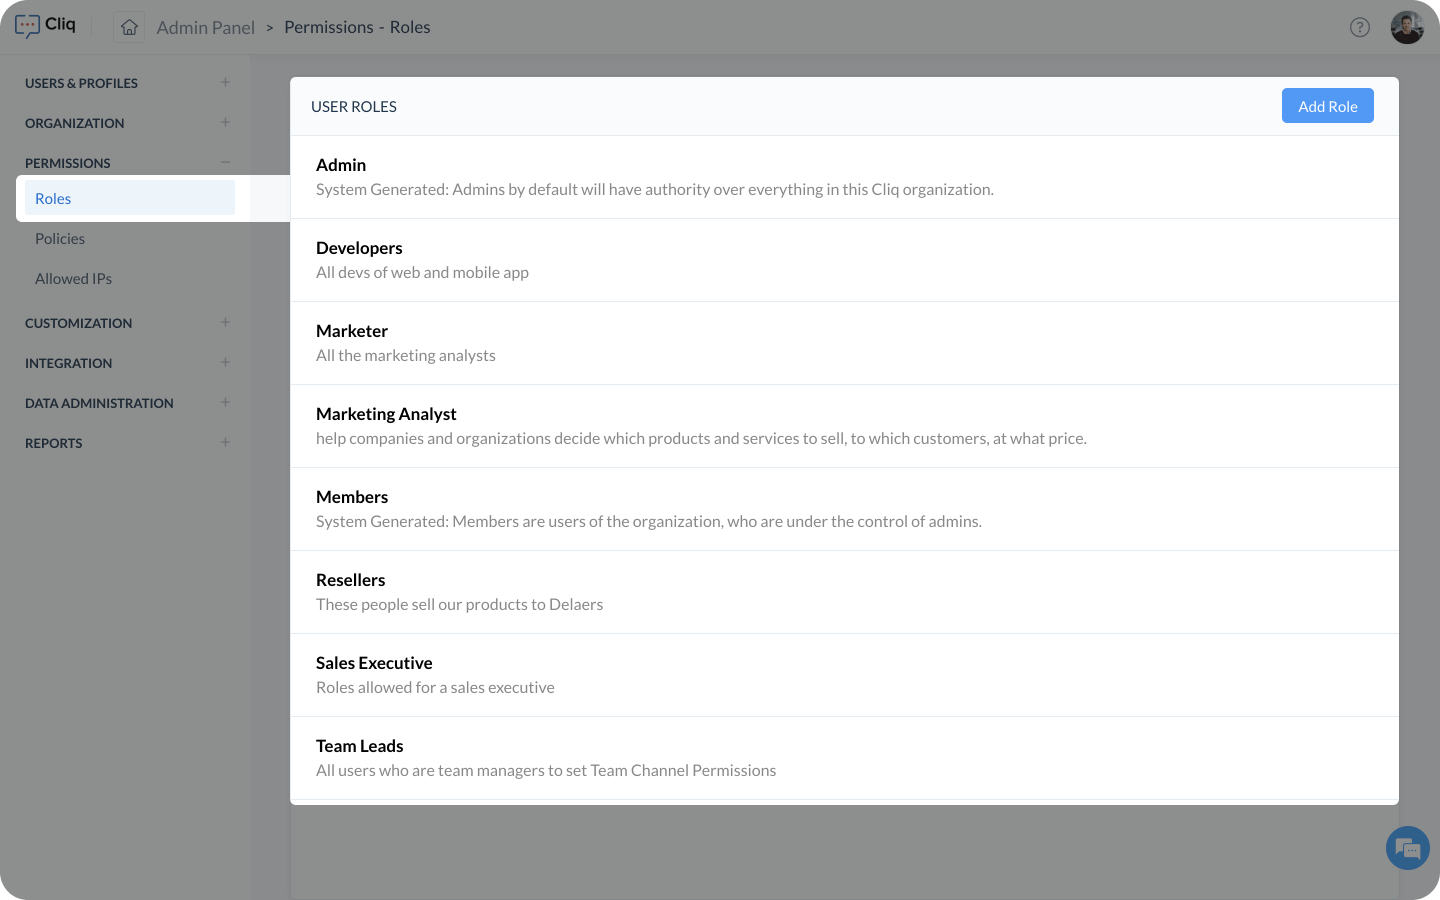
Task: Expand the Data Administration section
Action: pyautogui.click(x=225, y=403)
